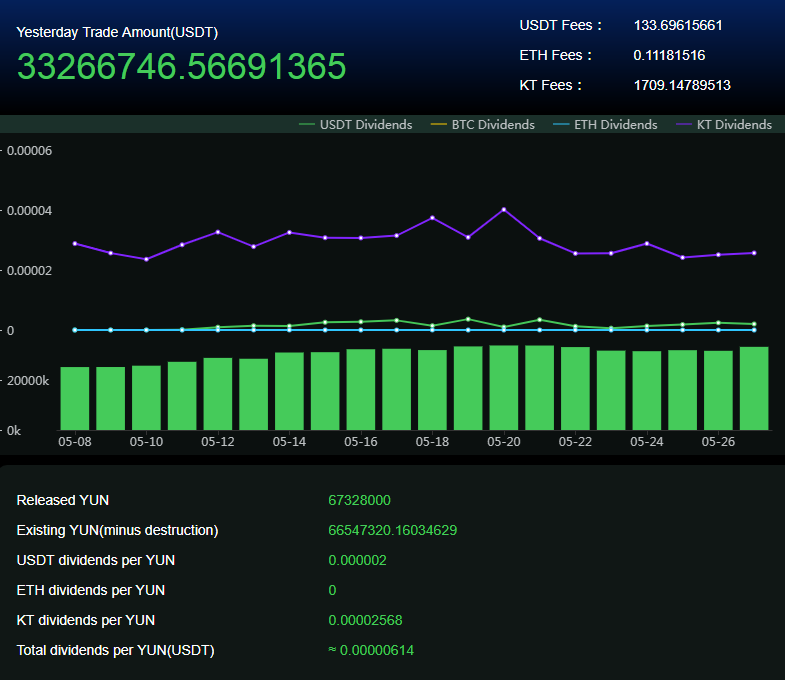This screenshot has width=785, height=680.
Task: Click the KT Dividends point on 05-24
Action: pyautogui.click(x=647, y=243)
